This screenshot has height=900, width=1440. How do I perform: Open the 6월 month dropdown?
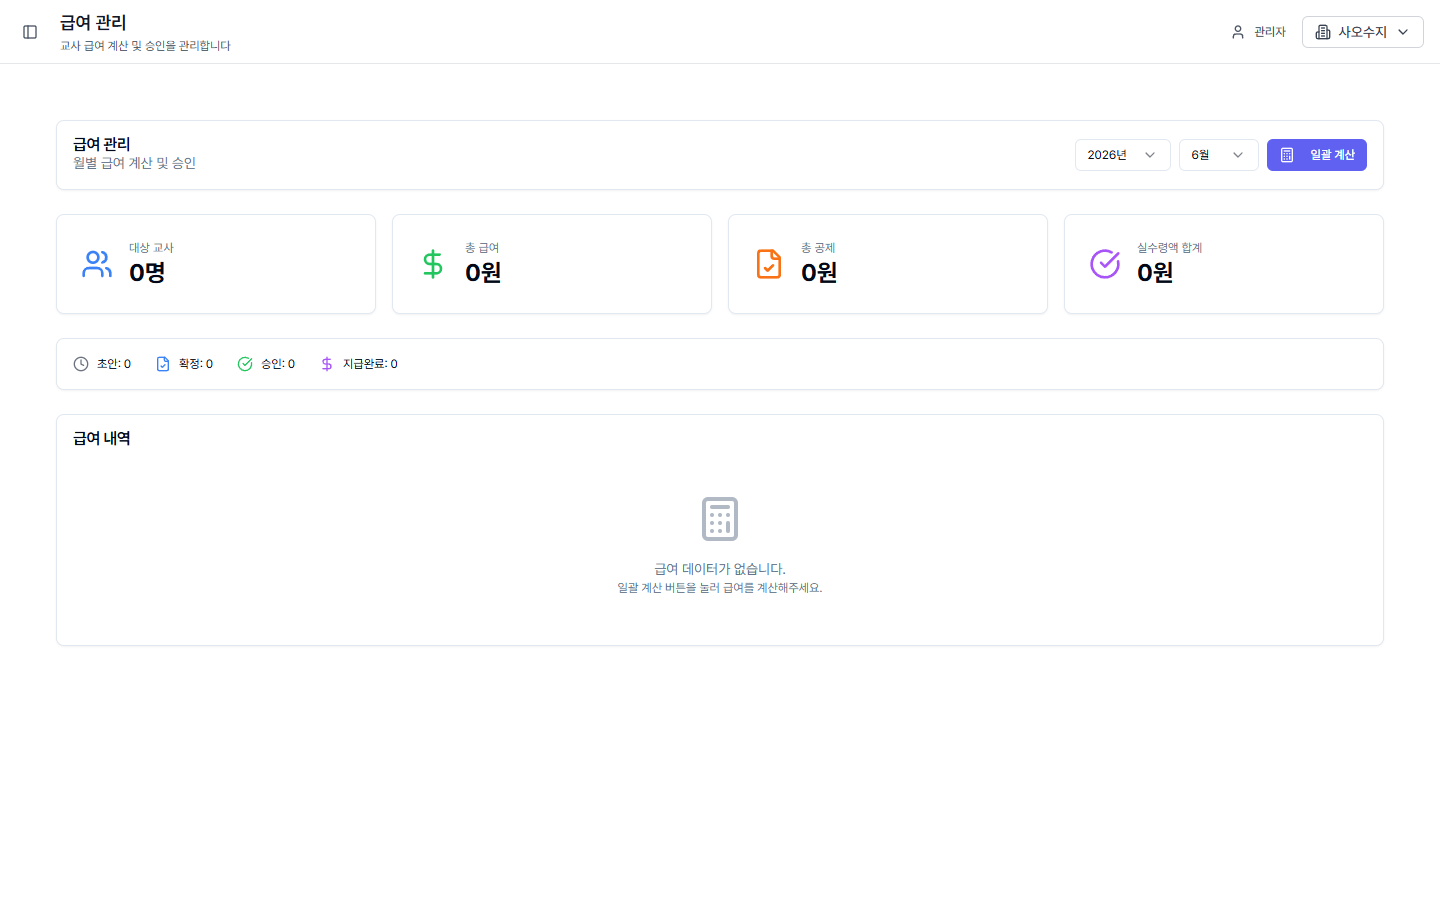pos(1218,155)
